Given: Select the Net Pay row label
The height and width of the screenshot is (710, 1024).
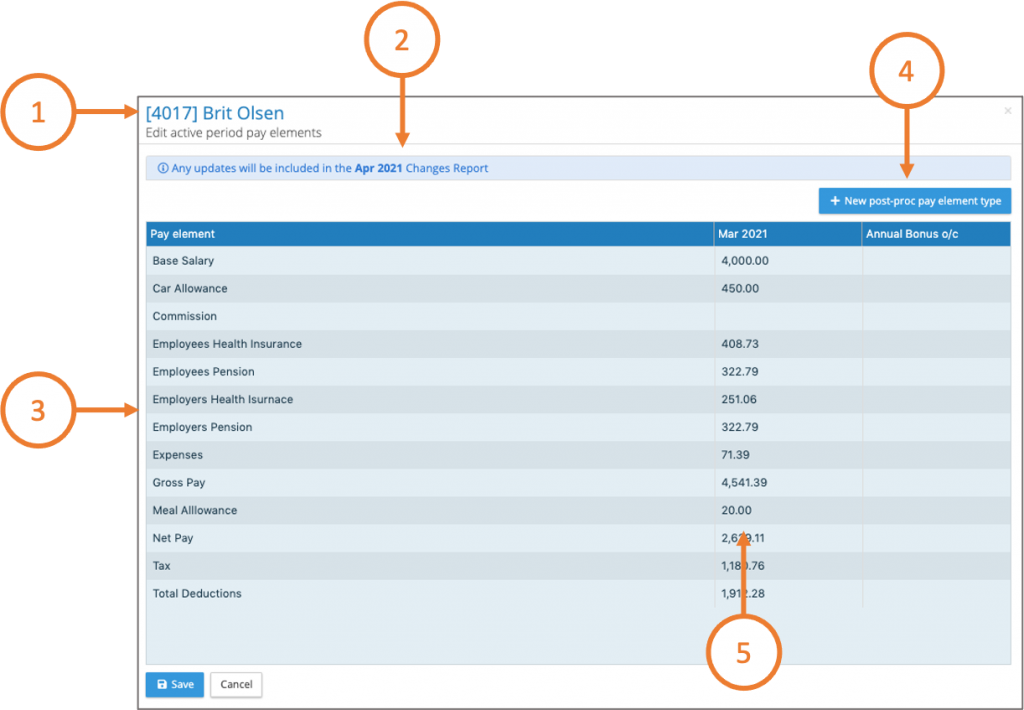Looking at the screenshot, I should (173, 538).
